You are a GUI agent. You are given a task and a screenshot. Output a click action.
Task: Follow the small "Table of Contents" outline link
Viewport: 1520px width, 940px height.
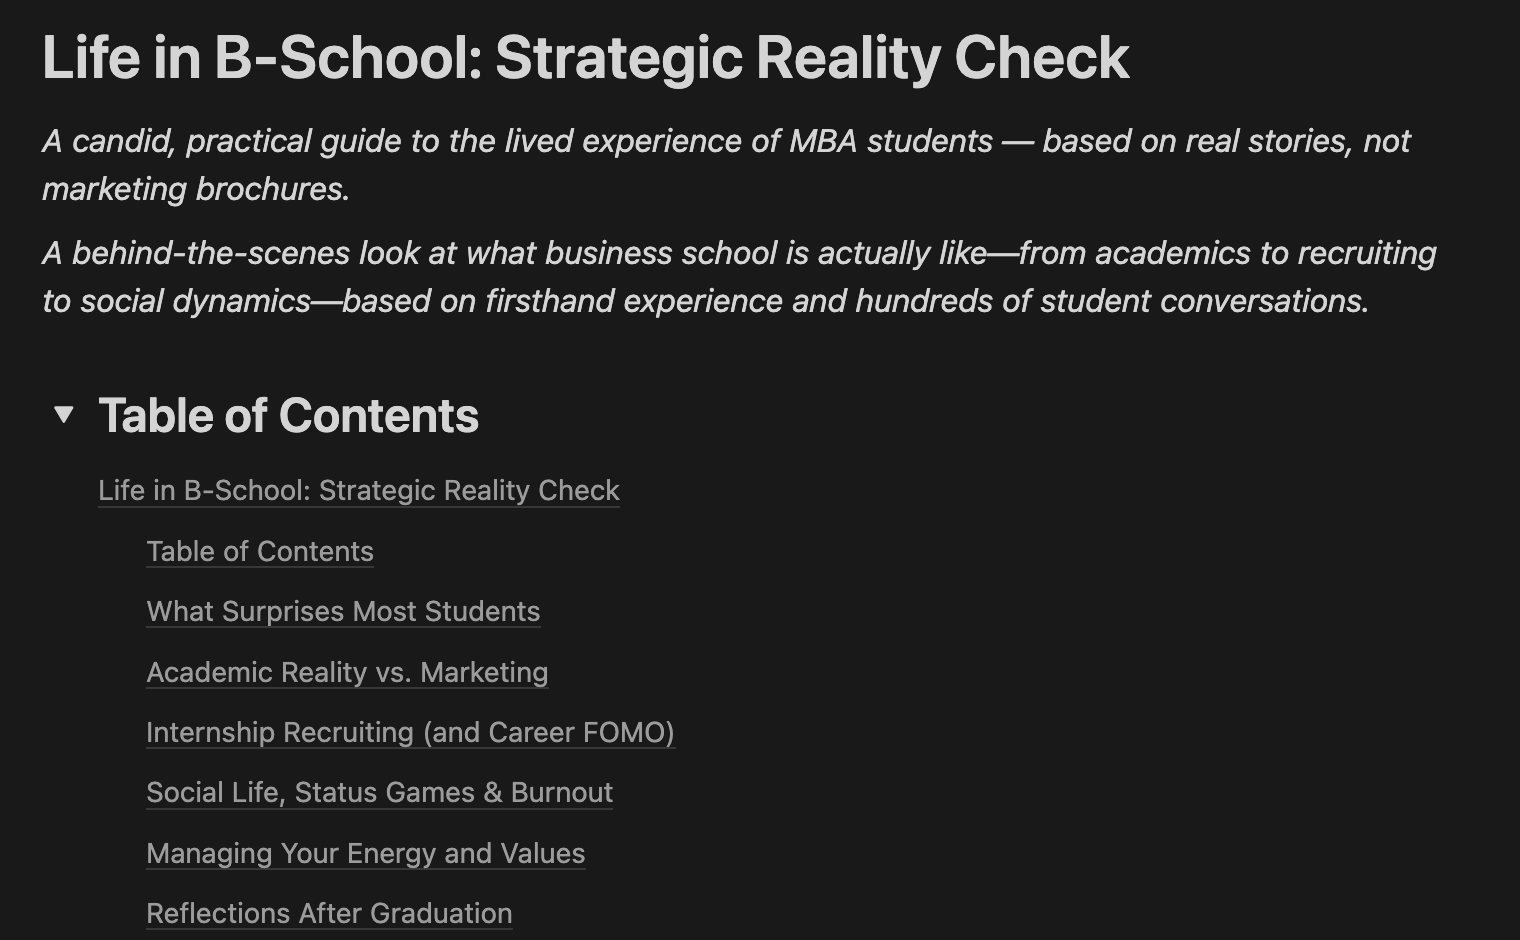259,552
